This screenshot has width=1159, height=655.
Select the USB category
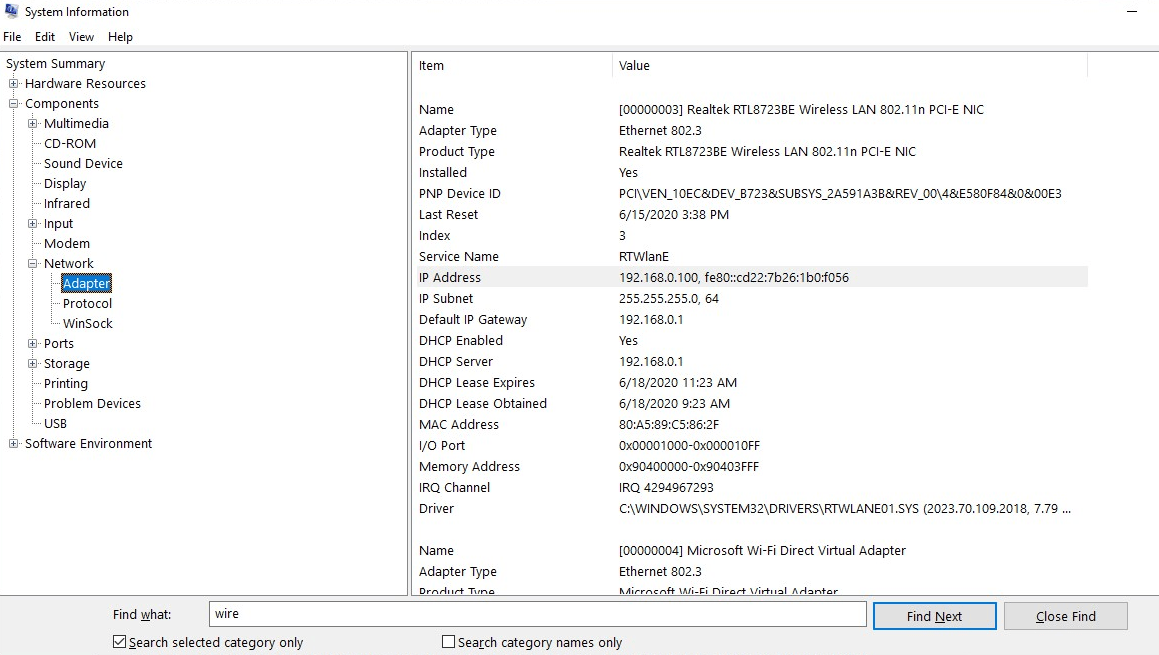point(55,424)
